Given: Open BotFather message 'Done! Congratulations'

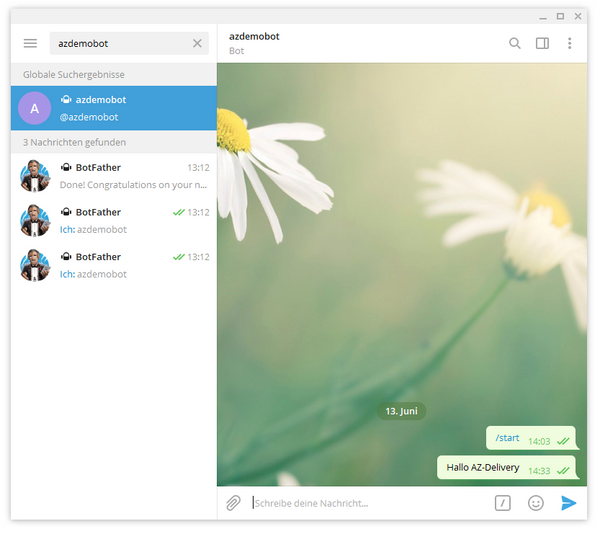Looking at the screenshot, I should point(114,176).
